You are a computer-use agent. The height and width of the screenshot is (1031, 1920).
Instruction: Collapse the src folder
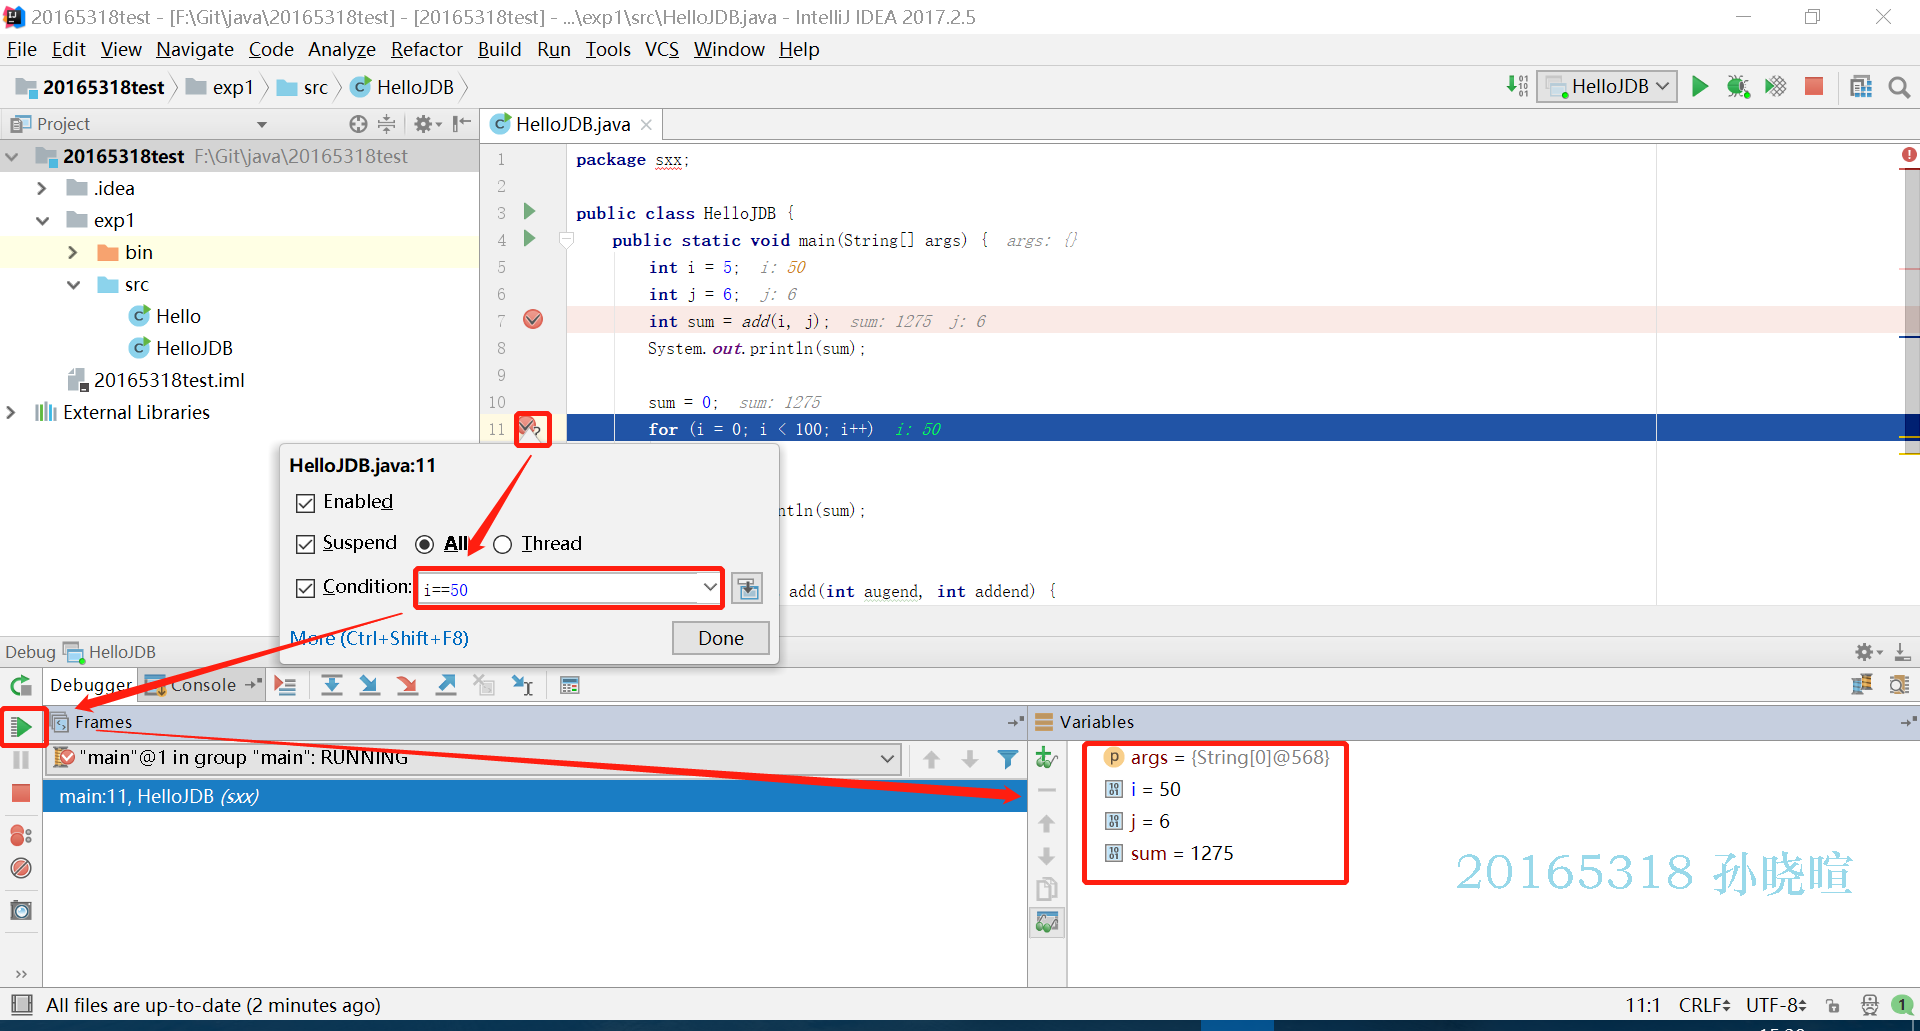coord(73,285)
